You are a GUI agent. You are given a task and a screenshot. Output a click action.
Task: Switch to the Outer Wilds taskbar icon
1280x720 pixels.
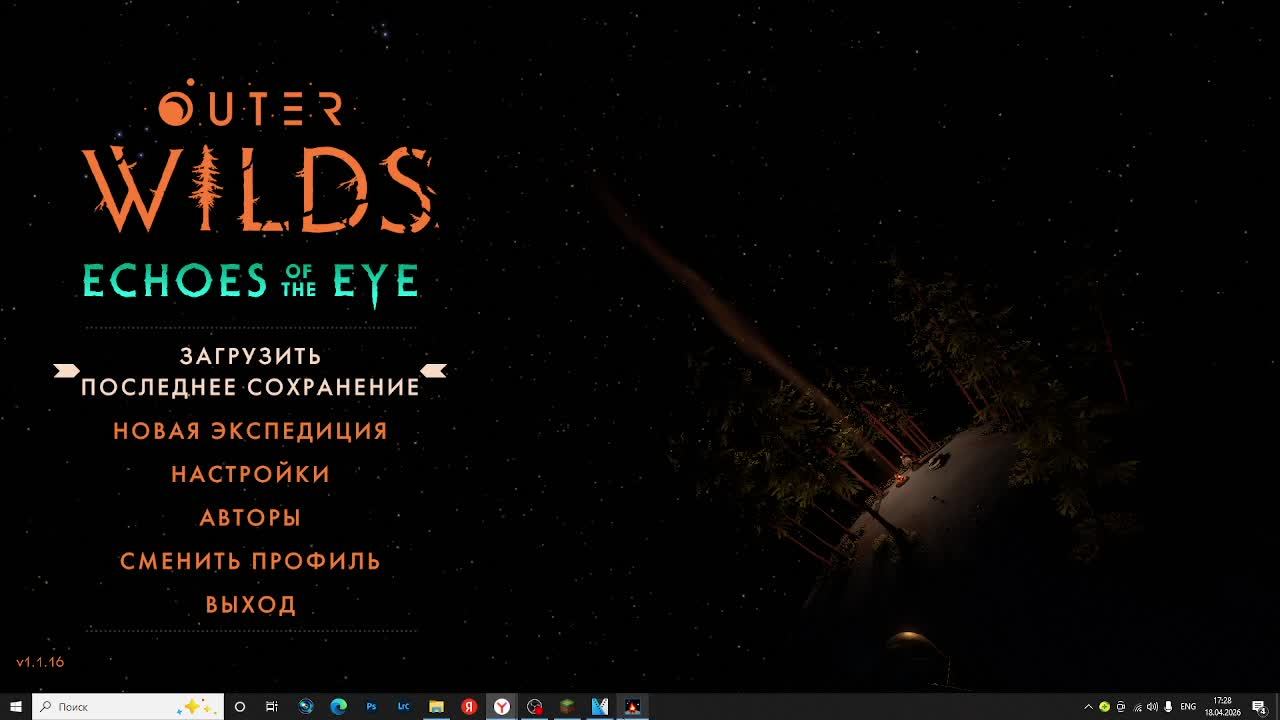(x=632, y=706)
